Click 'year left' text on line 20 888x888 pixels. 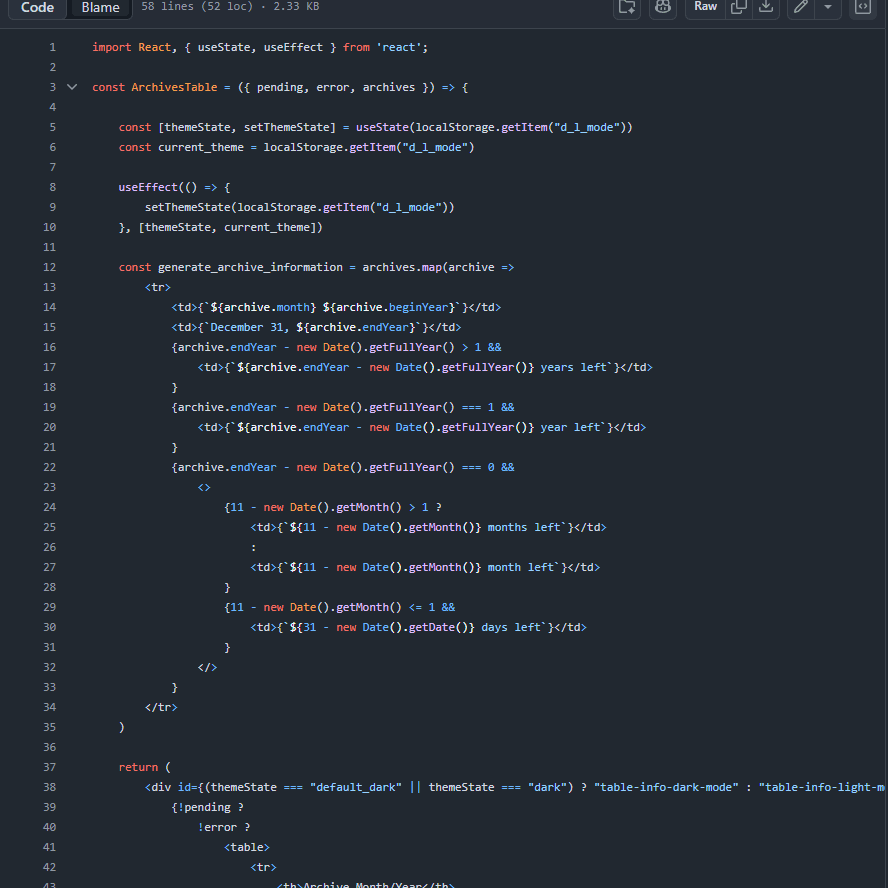pyautogui.click(x=570, y=428)
